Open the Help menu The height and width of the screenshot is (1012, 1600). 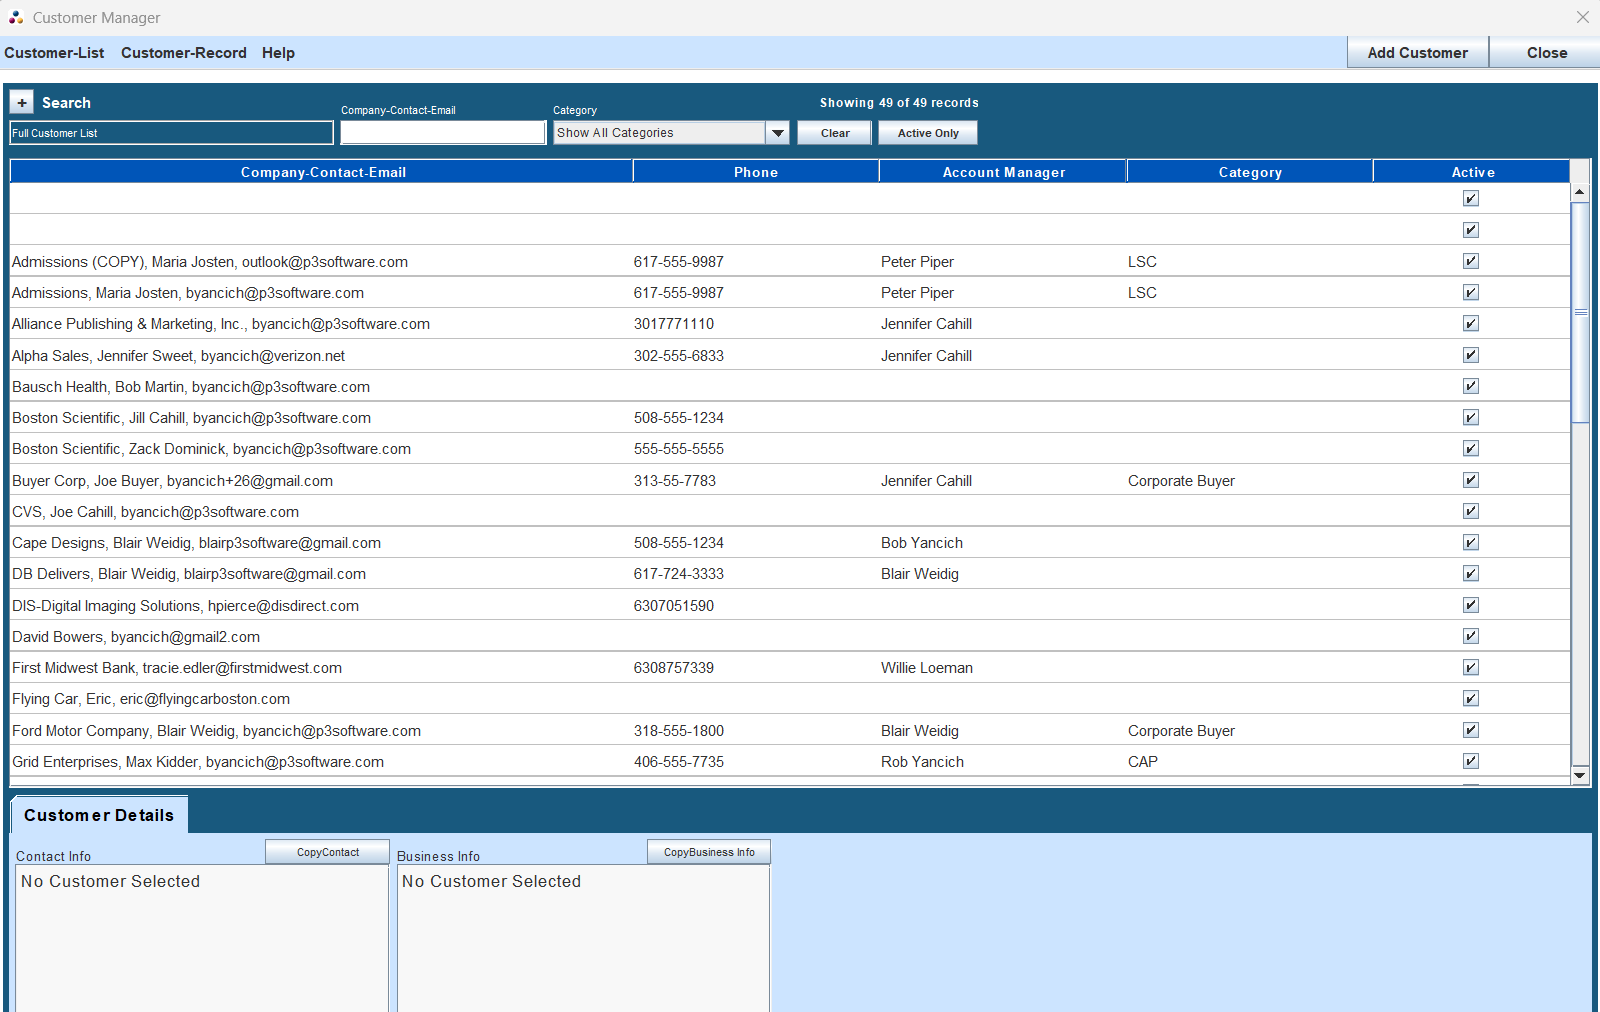[x=278, y=53]
